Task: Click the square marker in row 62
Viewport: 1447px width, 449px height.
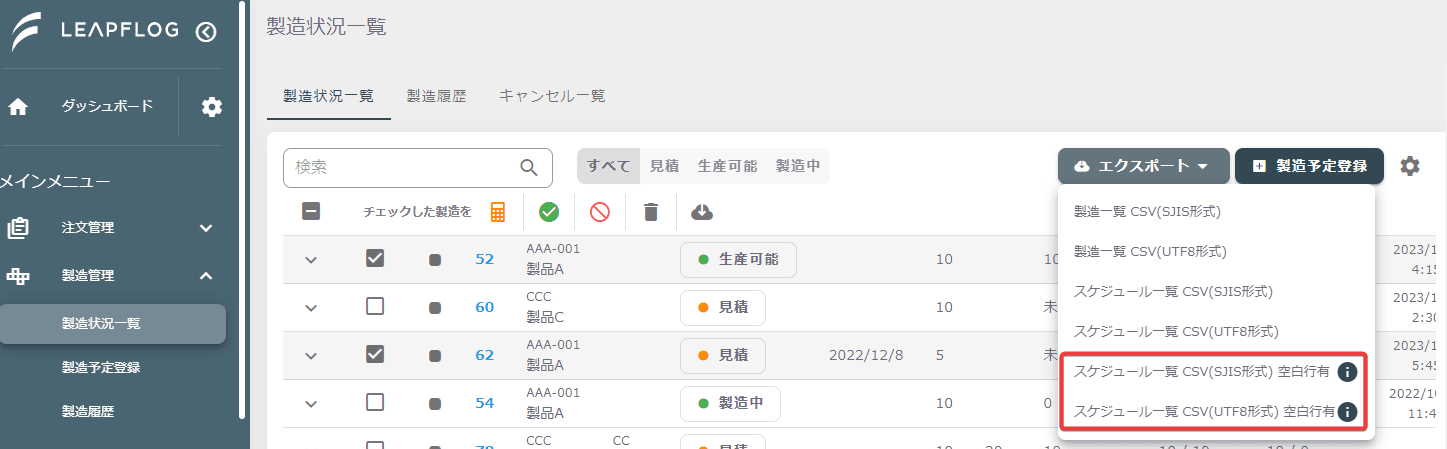Action: 435,355
